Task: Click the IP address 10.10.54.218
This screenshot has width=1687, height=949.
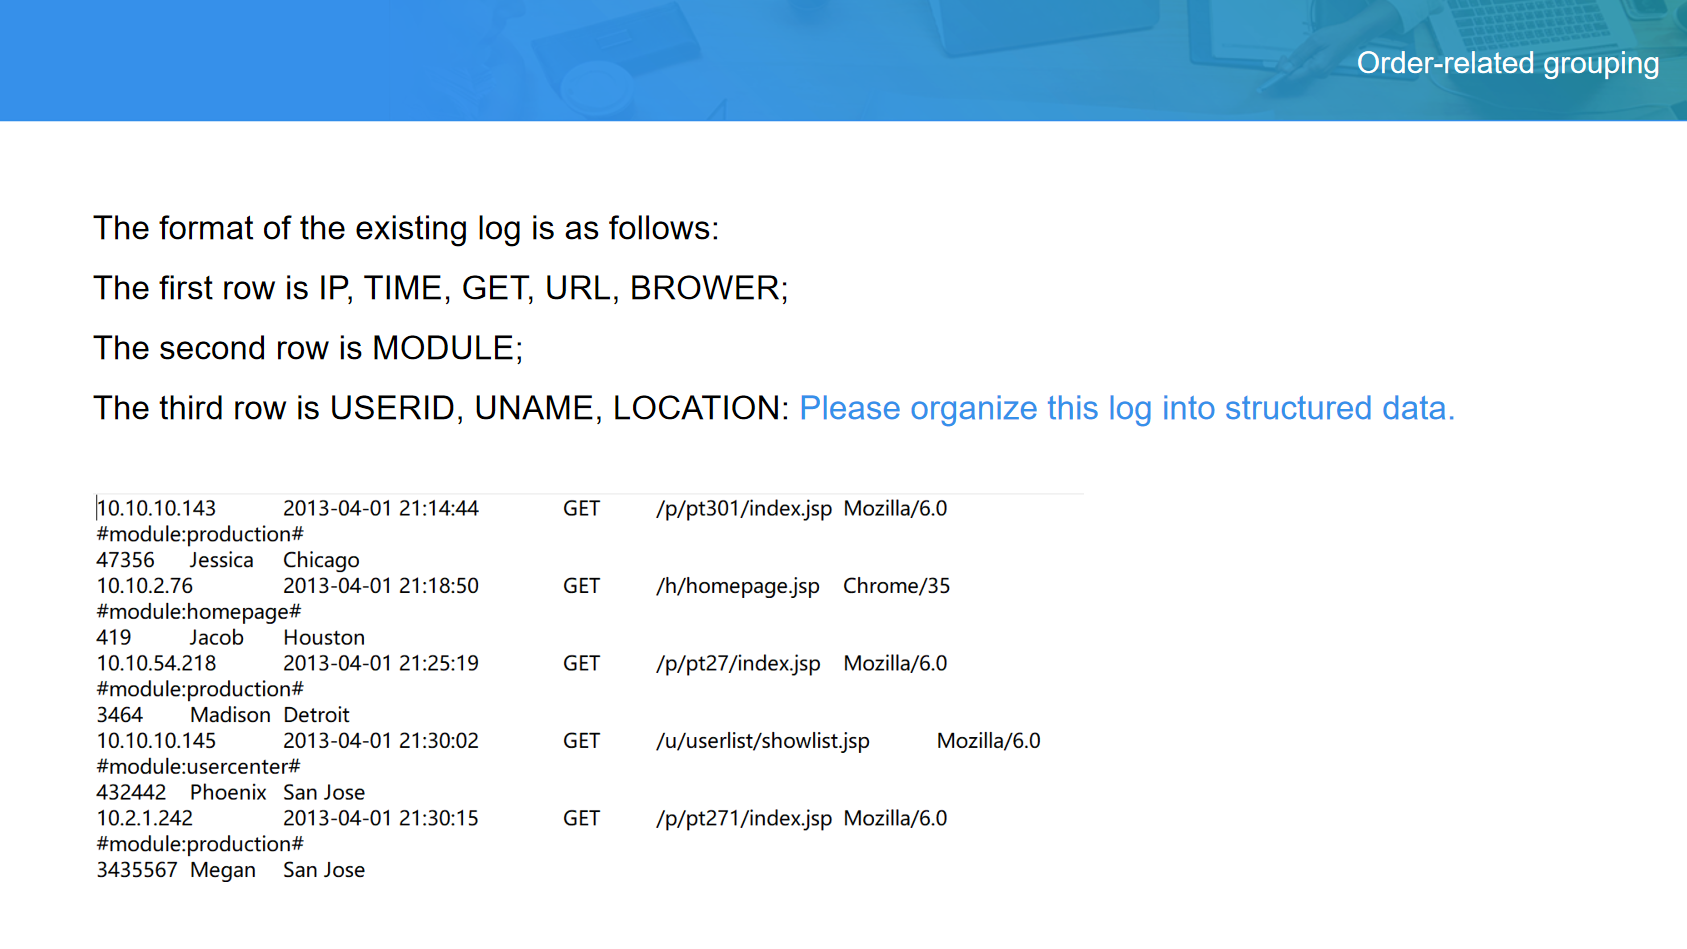Action: tap(157, 663)
